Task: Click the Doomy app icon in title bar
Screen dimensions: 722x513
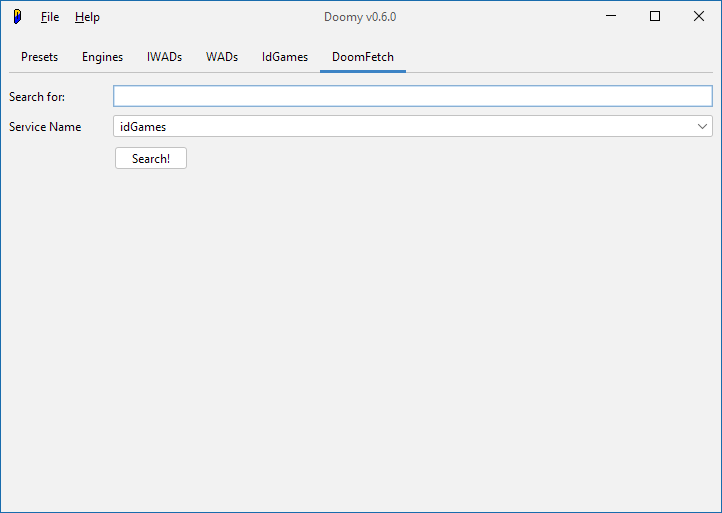Action: 17,17
